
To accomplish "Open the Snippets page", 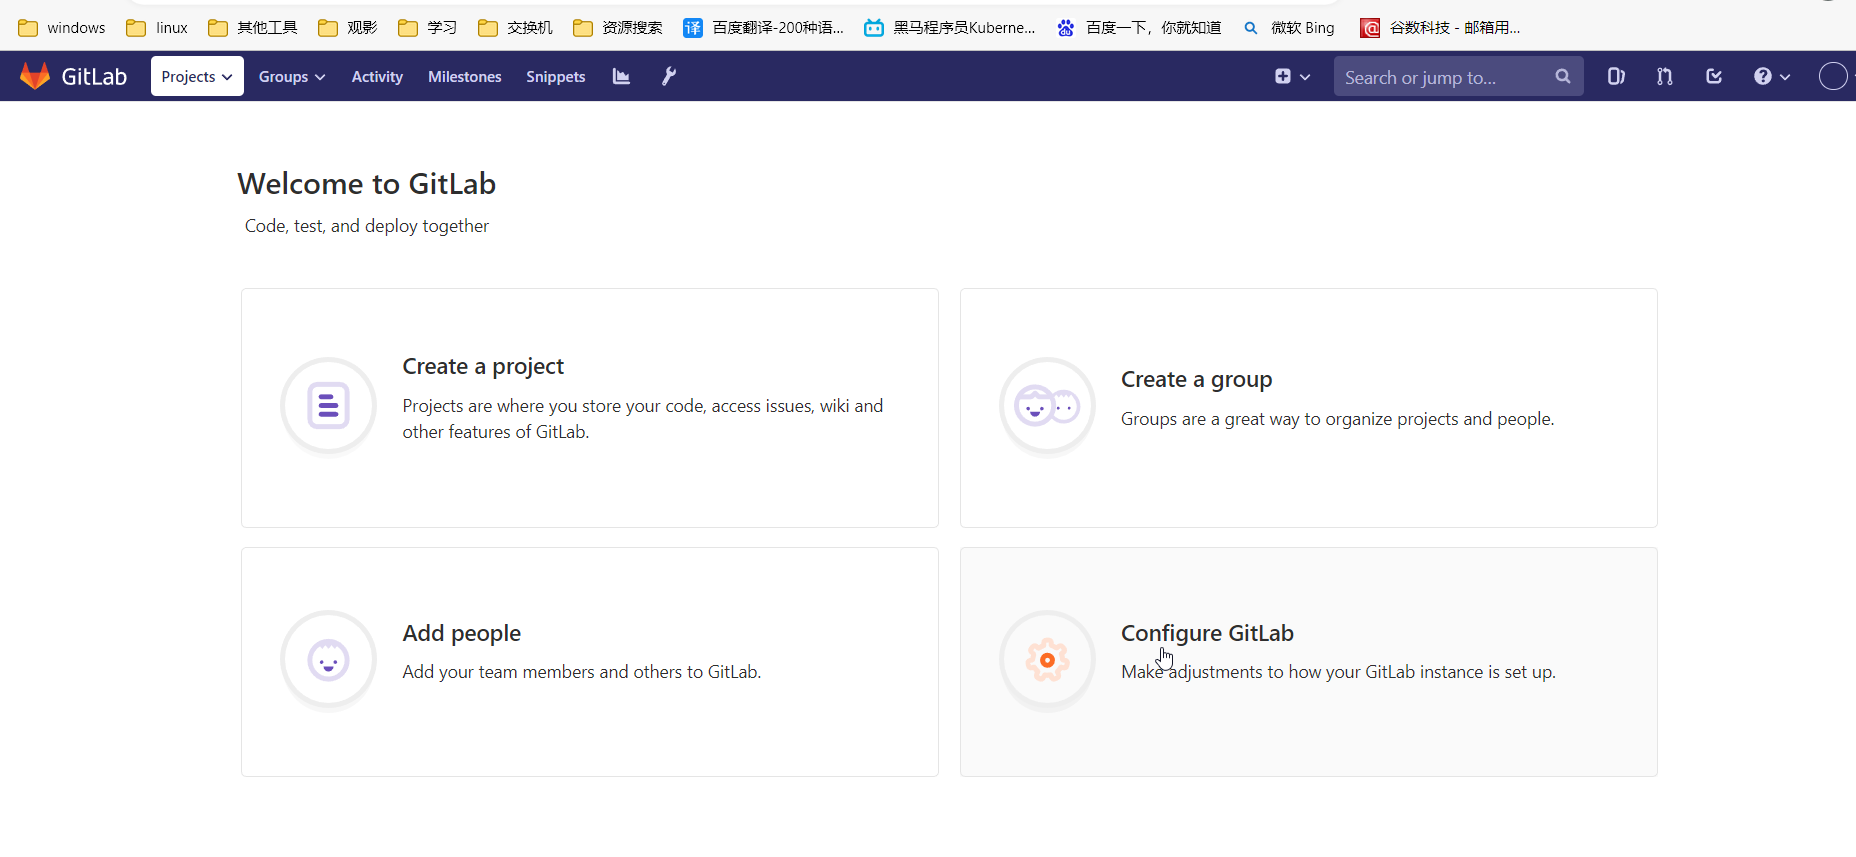I will tap(556, 76).
